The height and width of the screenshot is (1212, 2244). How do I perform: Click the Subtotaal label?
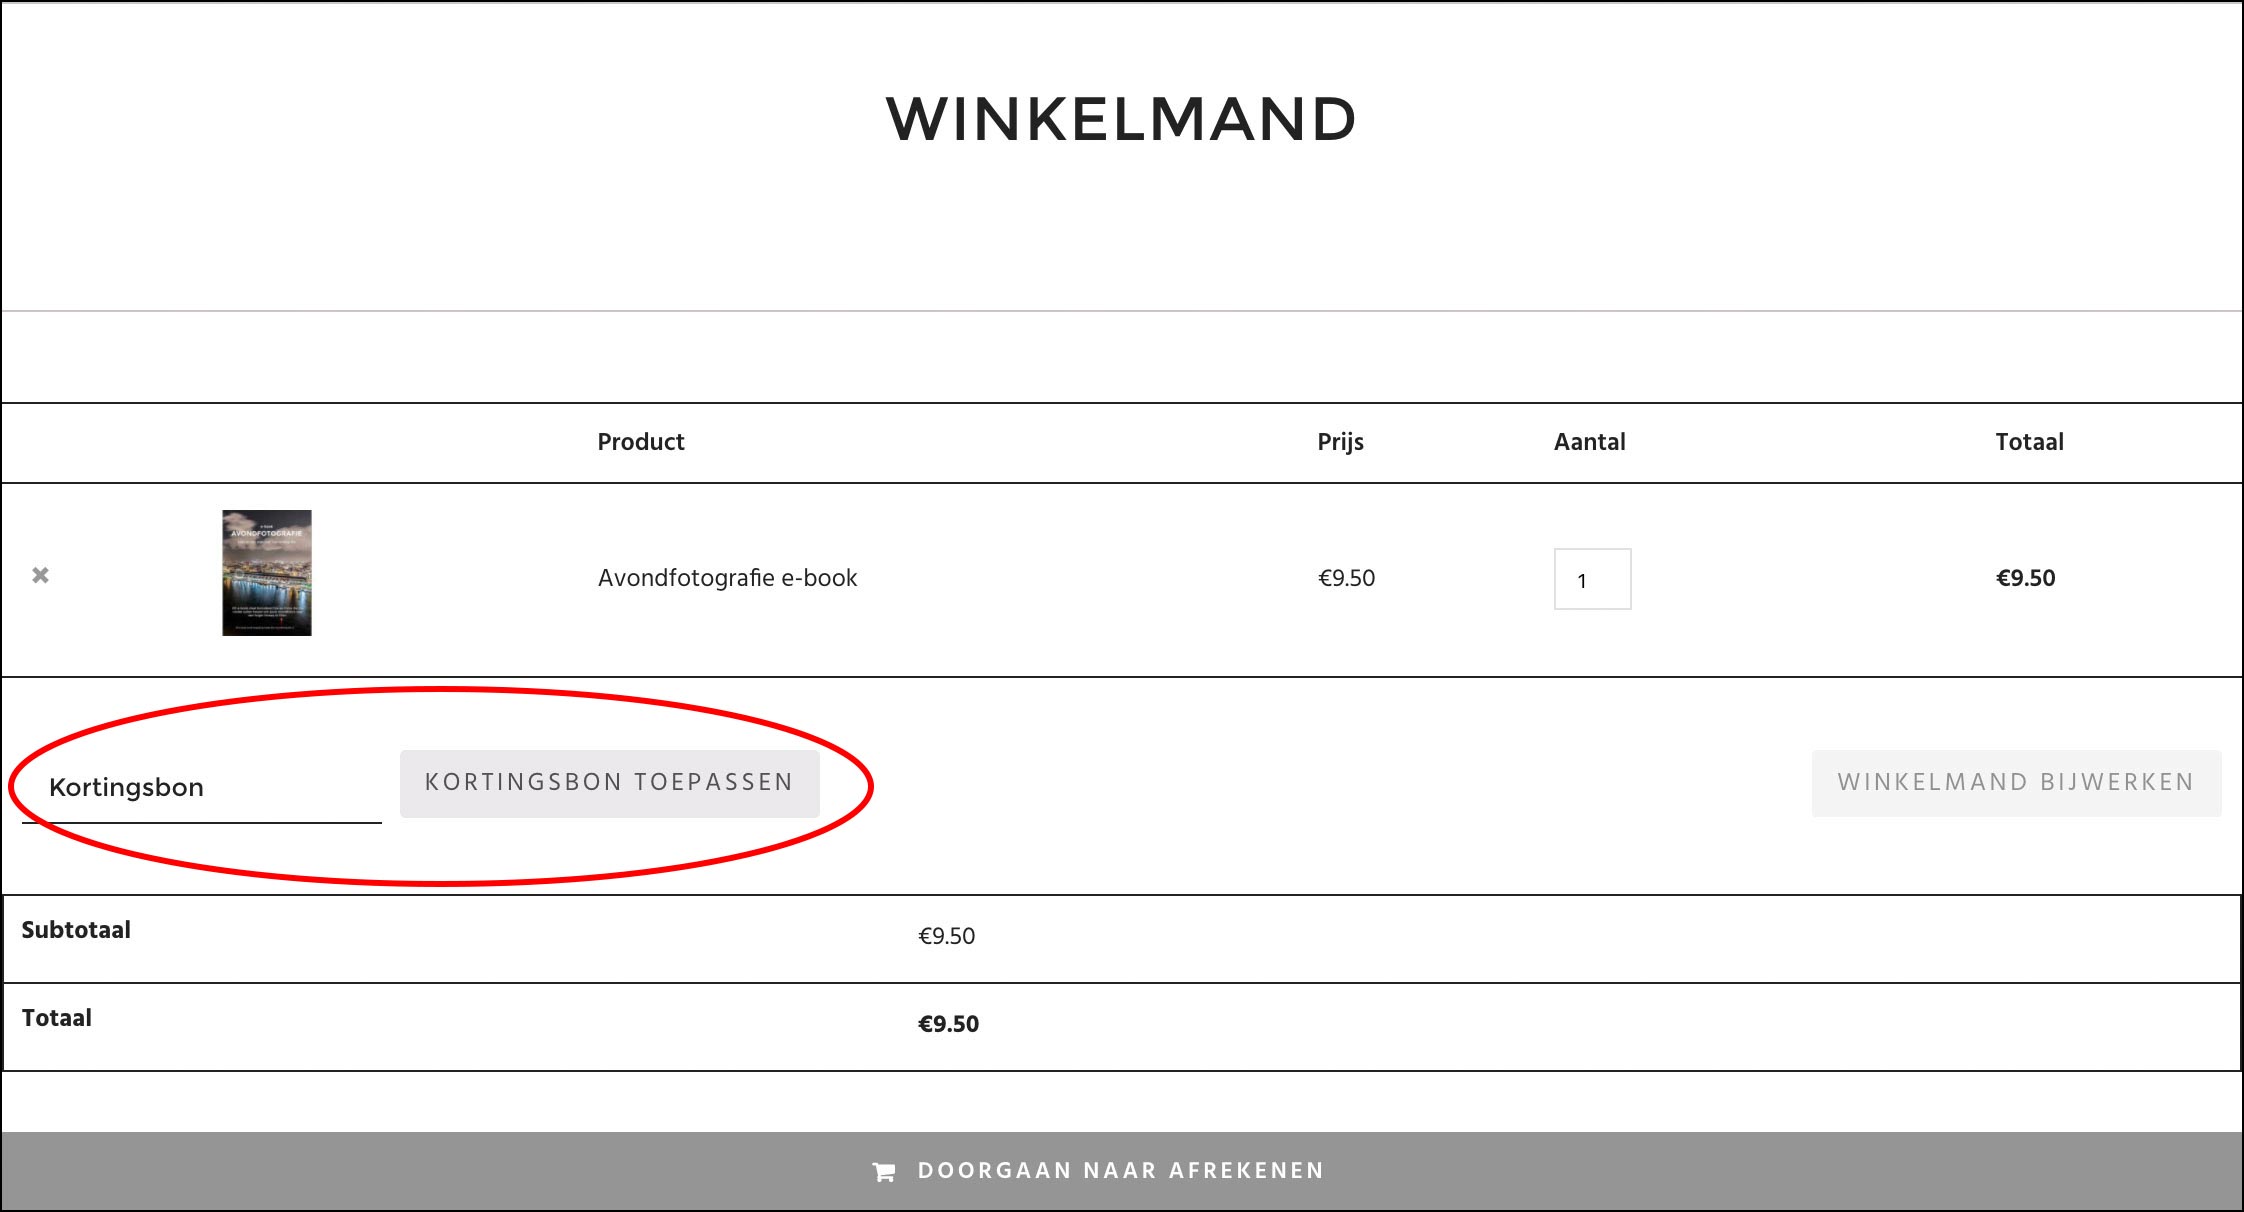tap(76, 930)
